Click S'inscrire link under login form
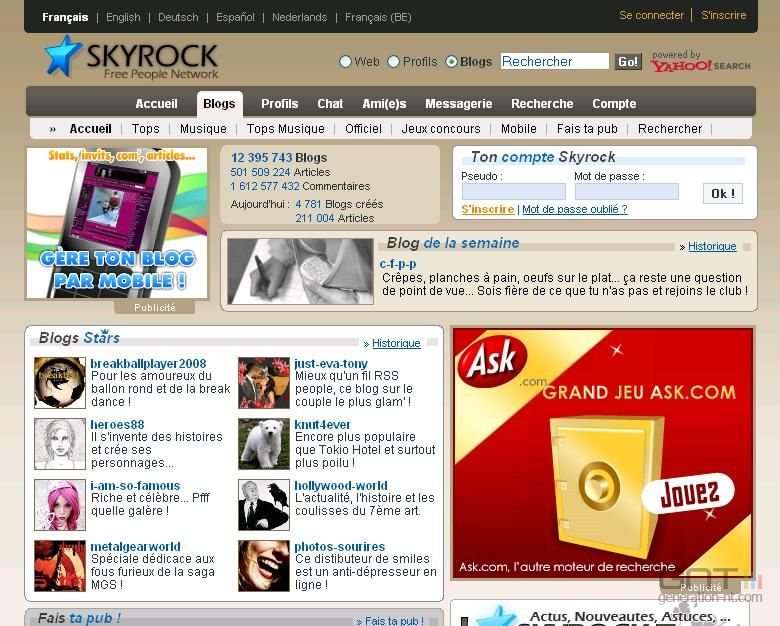Image resolution: width=780 pixels, height=626 pixels. [x=488, y=209]
